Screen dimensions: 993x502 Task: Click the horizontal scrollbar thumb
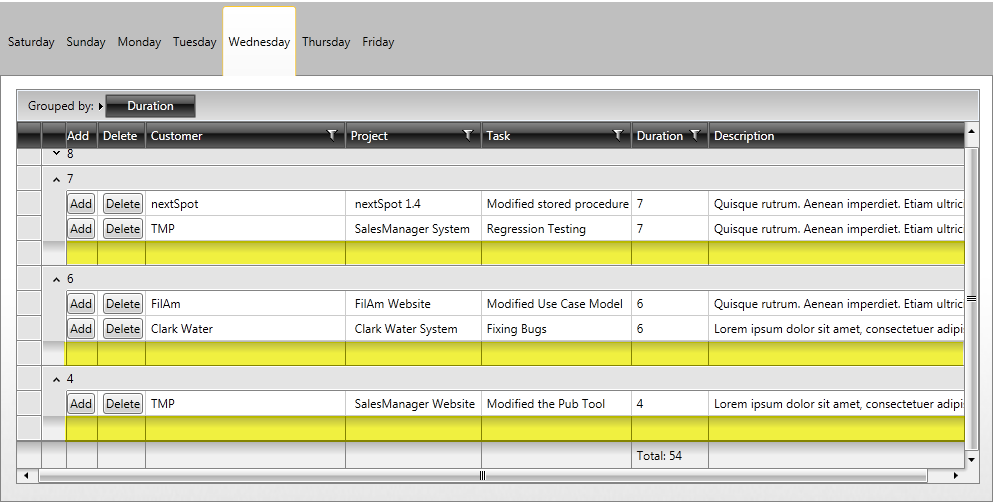click(482, 475)
